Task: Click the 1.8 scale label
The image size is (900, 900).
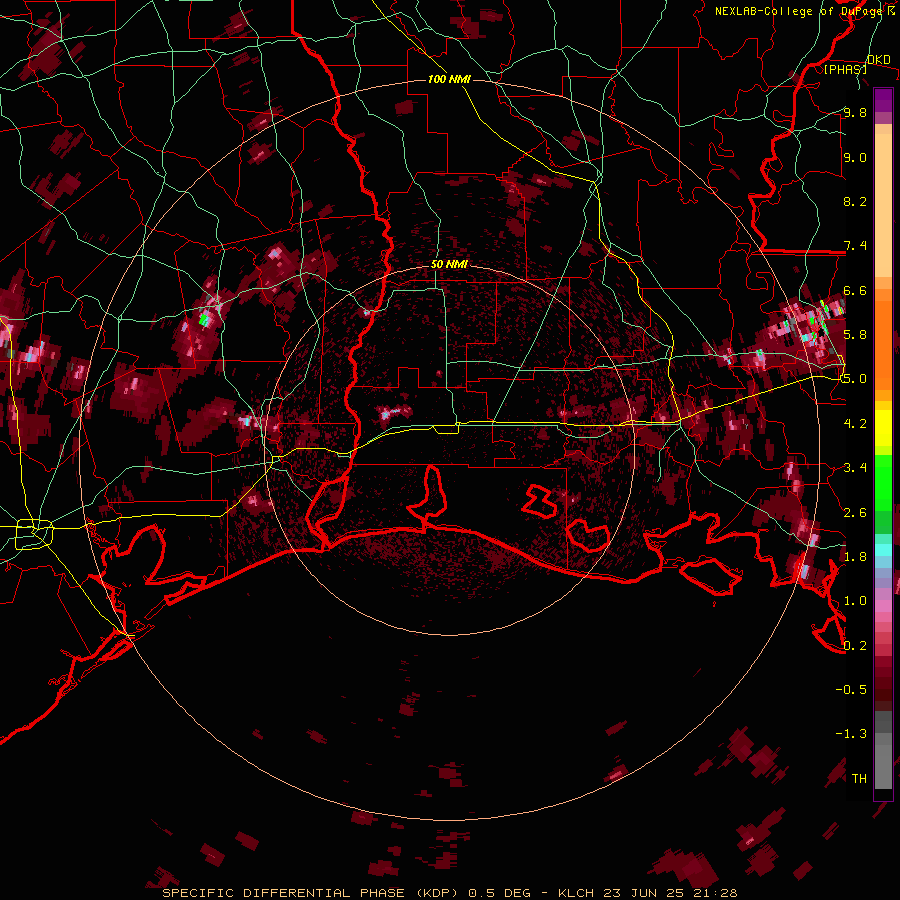Action: click(x=855, y=557)
